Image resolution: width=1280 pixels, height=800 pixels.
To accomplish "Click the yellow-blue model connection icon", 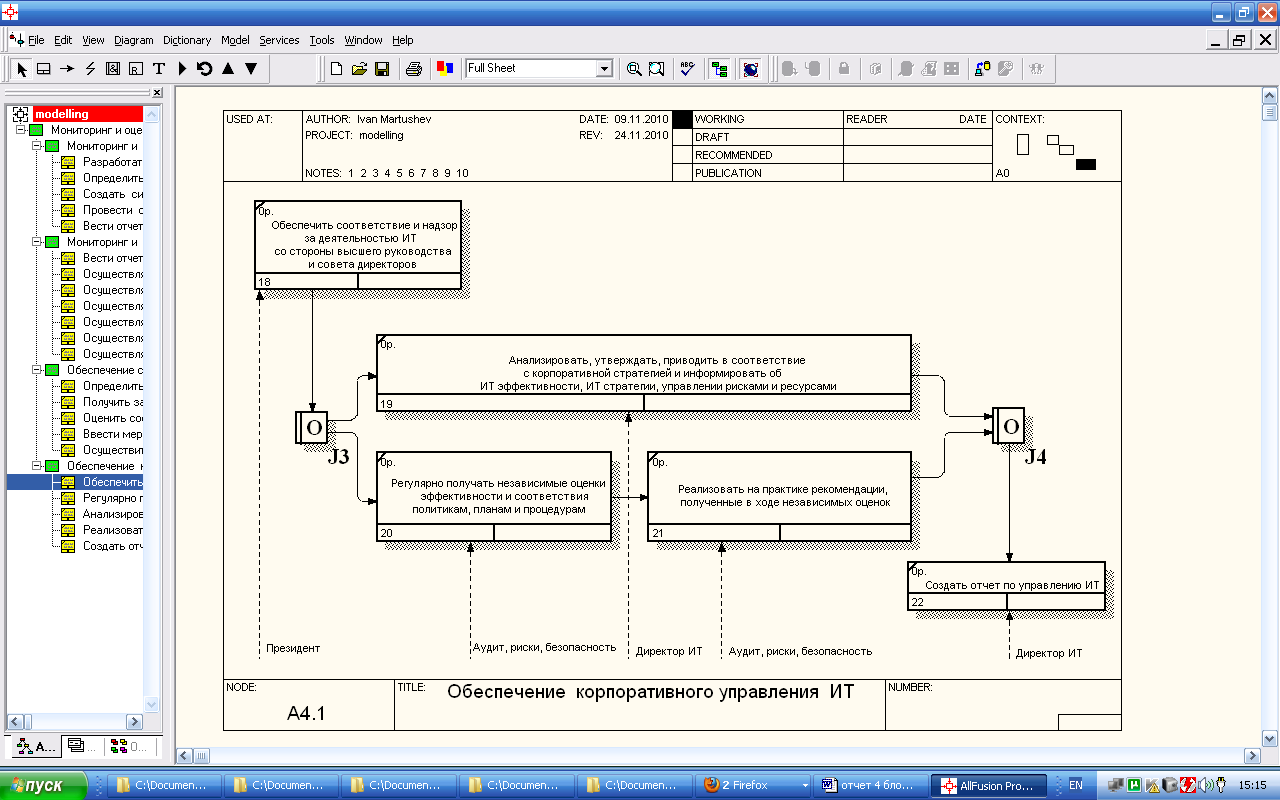I will [x=982, y=69].
